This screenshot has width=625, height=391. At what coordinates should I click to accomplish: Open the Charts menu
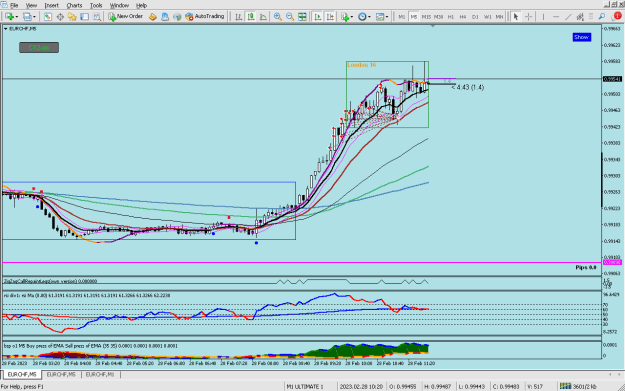74,6
